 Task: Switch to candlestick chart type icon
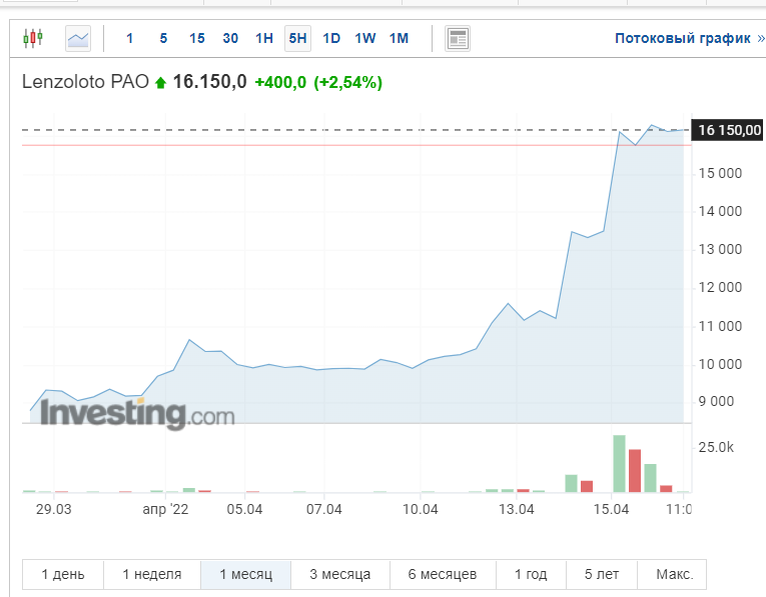coord(33,38)
